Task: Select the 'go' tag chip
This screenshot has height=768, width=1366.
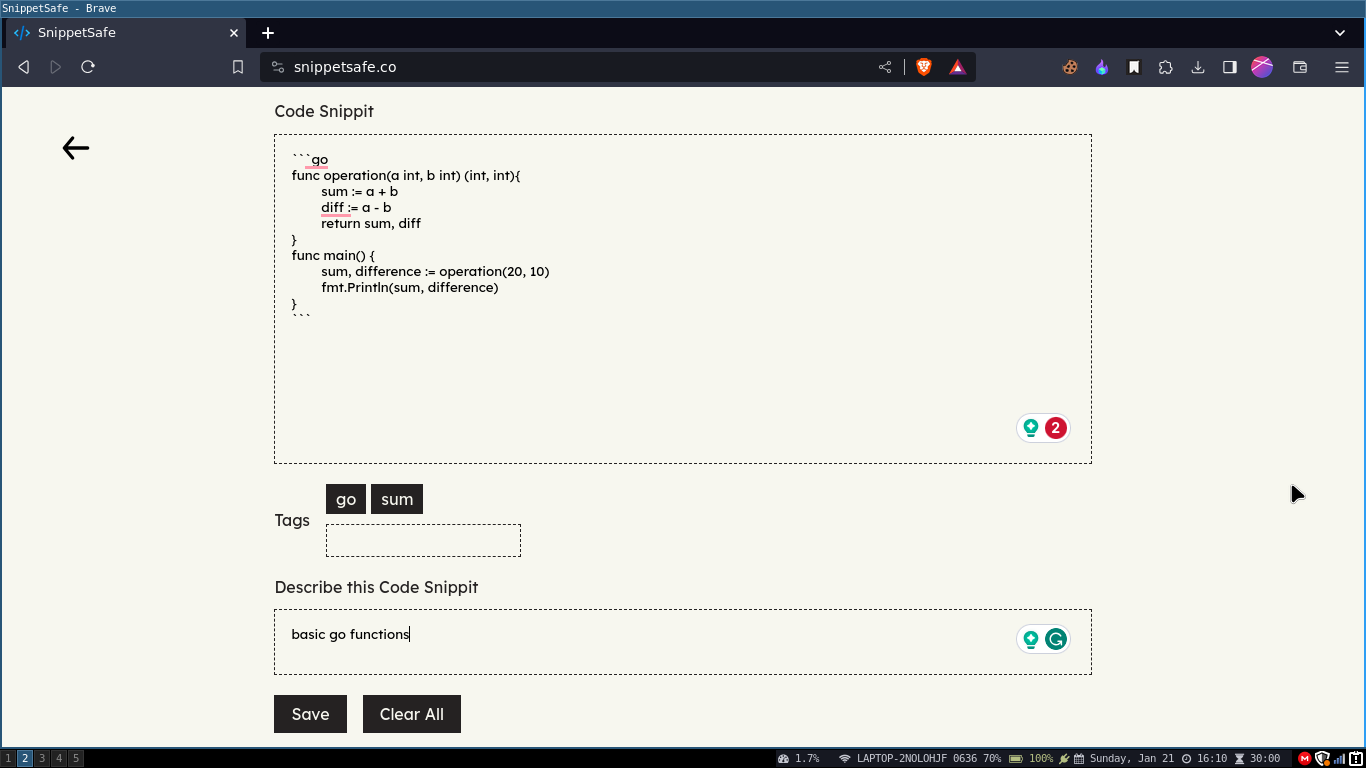Action: pos(346,499)
